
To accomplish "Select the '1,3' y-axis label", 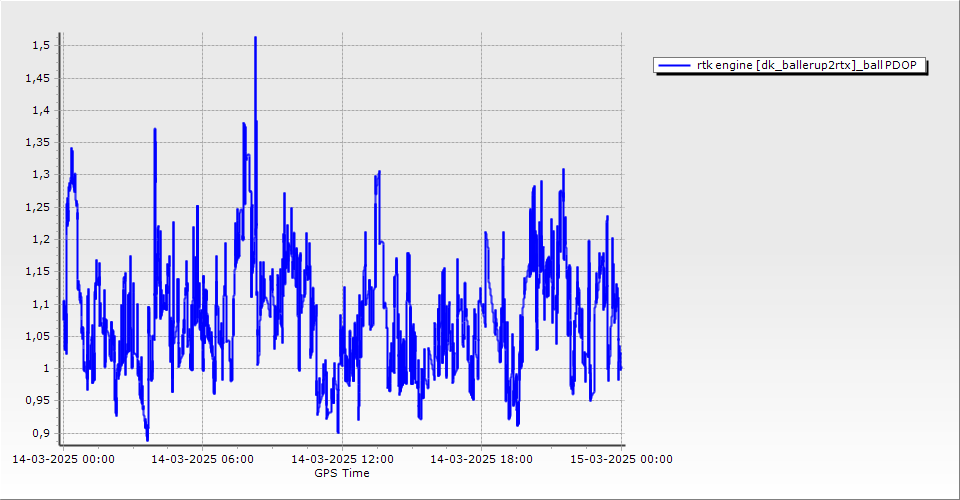I will click(42, 174).
